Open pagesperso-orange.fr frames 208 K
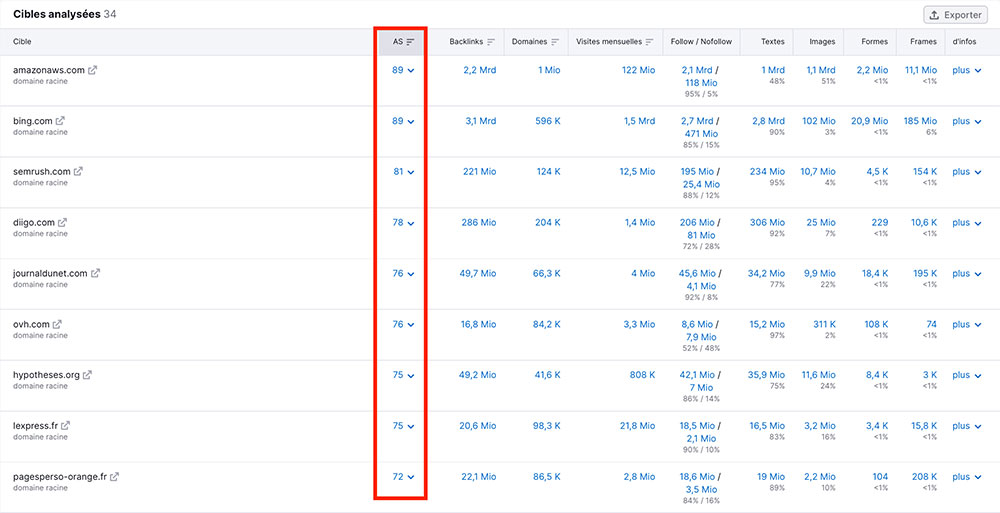This screenshot has width=1000, height=513. click(924, 477)
